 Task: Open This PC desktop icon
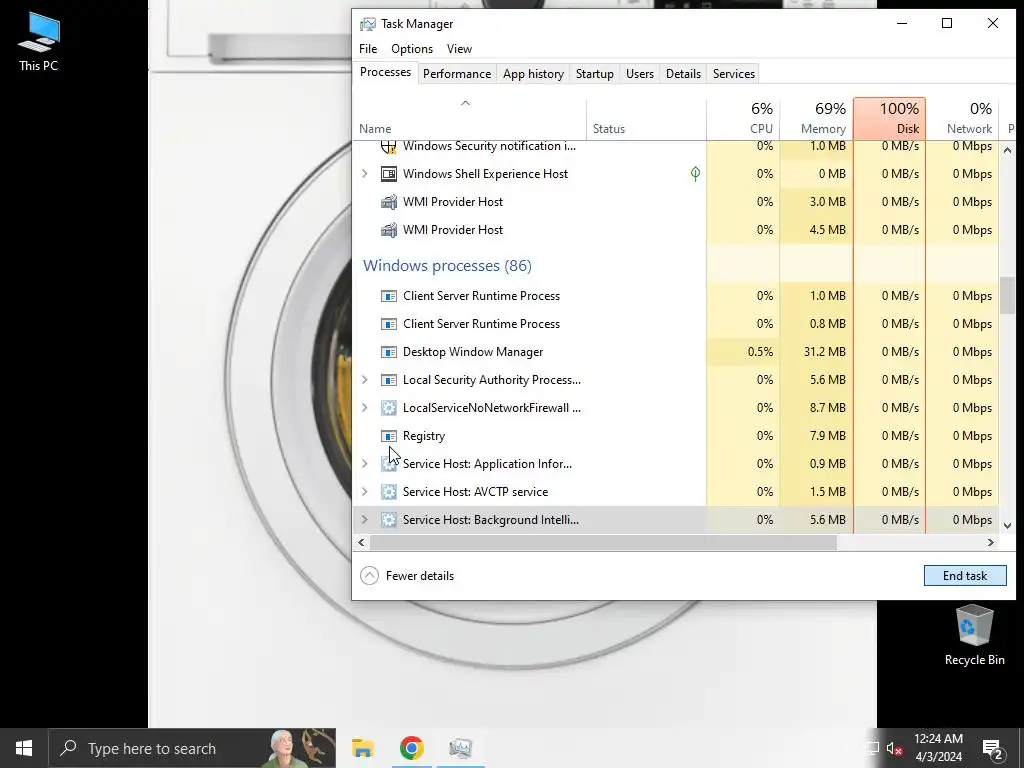click(39, 42)
